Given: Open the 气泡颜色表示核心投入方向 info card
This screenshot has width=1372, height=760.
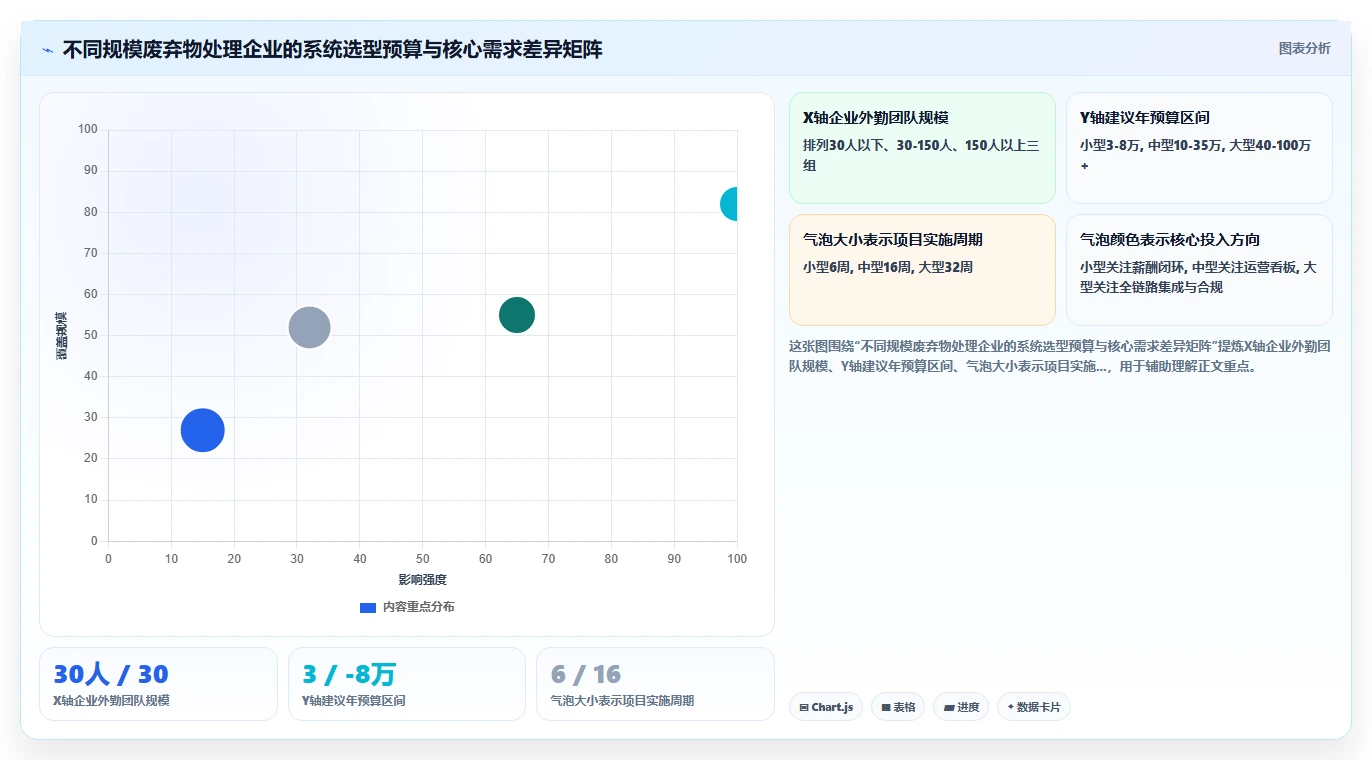Looking at the screenshot, I should tap(1199, 270).
